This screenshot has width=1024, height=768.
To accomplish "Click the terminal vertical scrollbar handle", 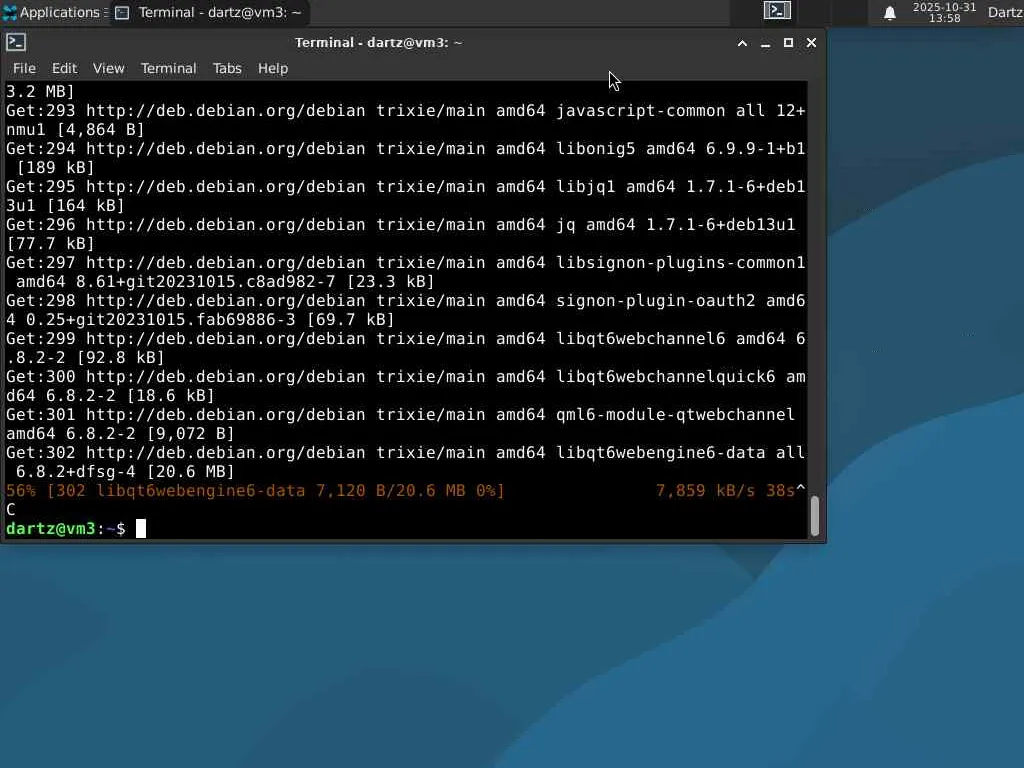I will click(814, 516).
